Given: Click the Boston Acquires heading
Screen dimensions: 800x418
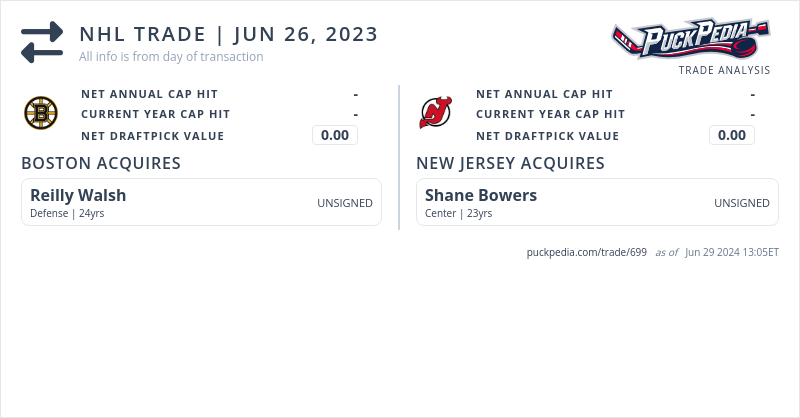Looking at the screenshot, I should (x=101, y=163).
